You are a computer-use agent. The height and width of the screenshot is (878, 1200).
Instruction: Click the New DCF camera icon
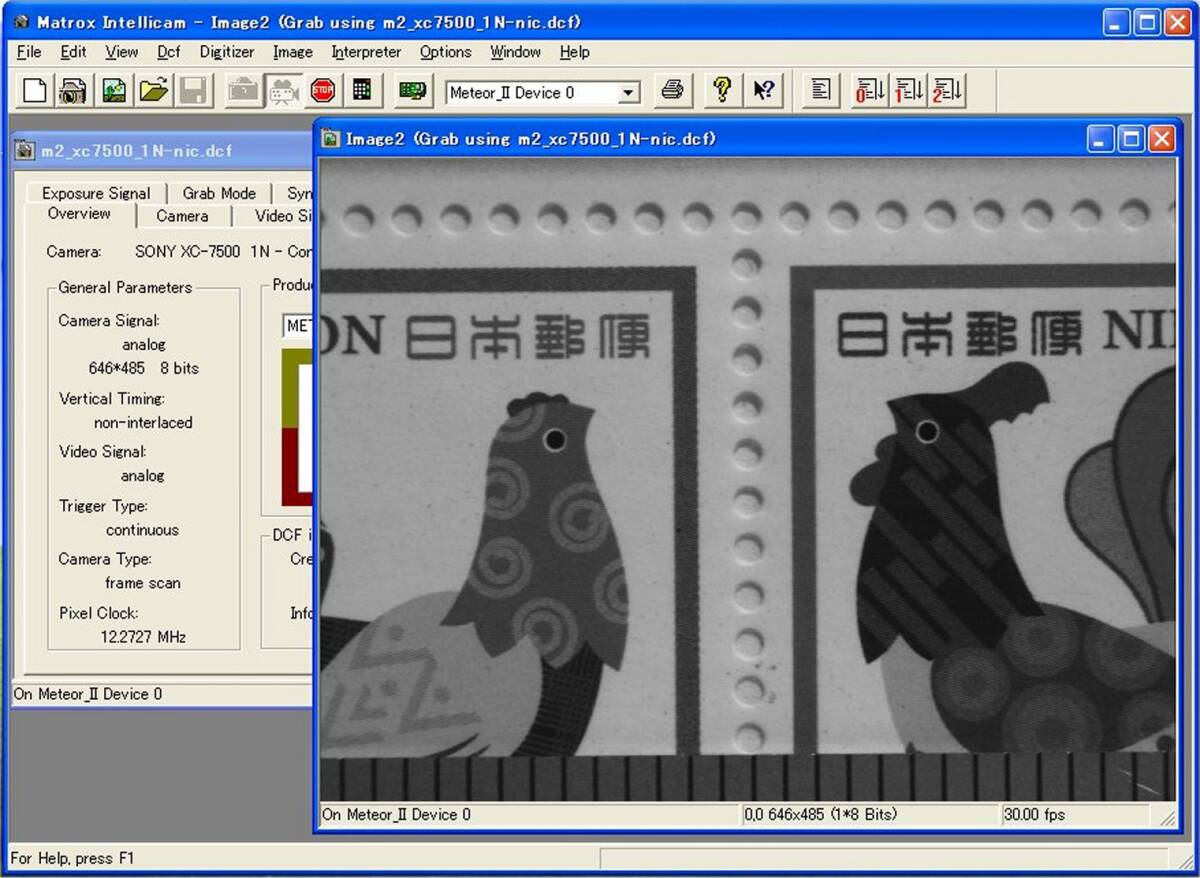[73, 92]
